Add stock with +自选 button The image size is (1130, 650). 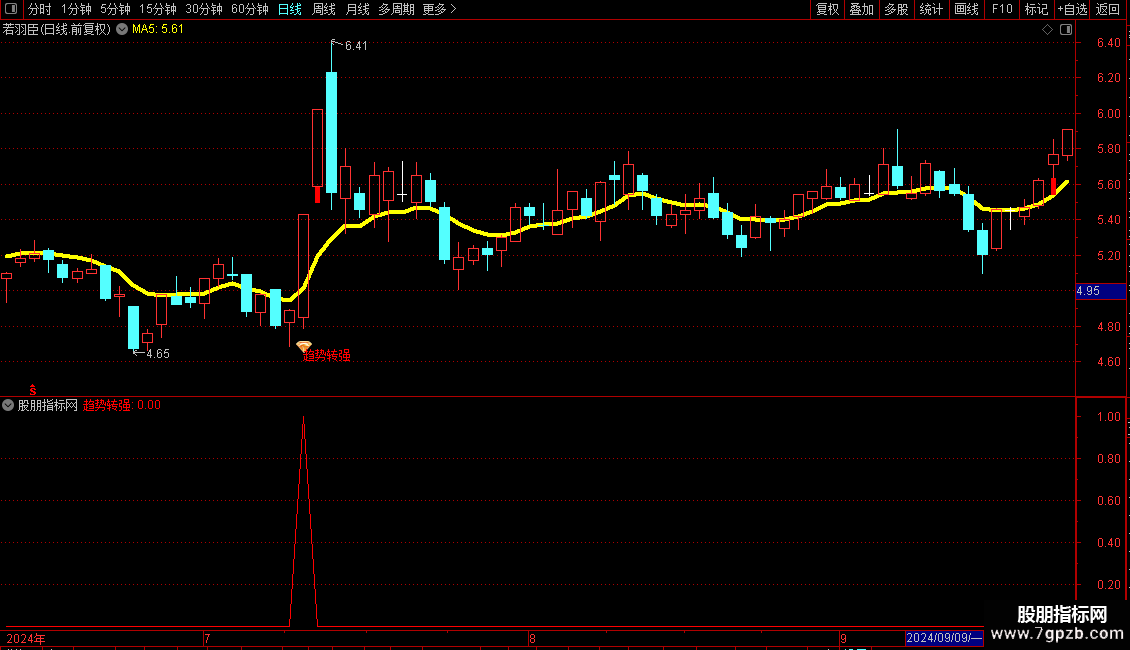point(1072,9)
